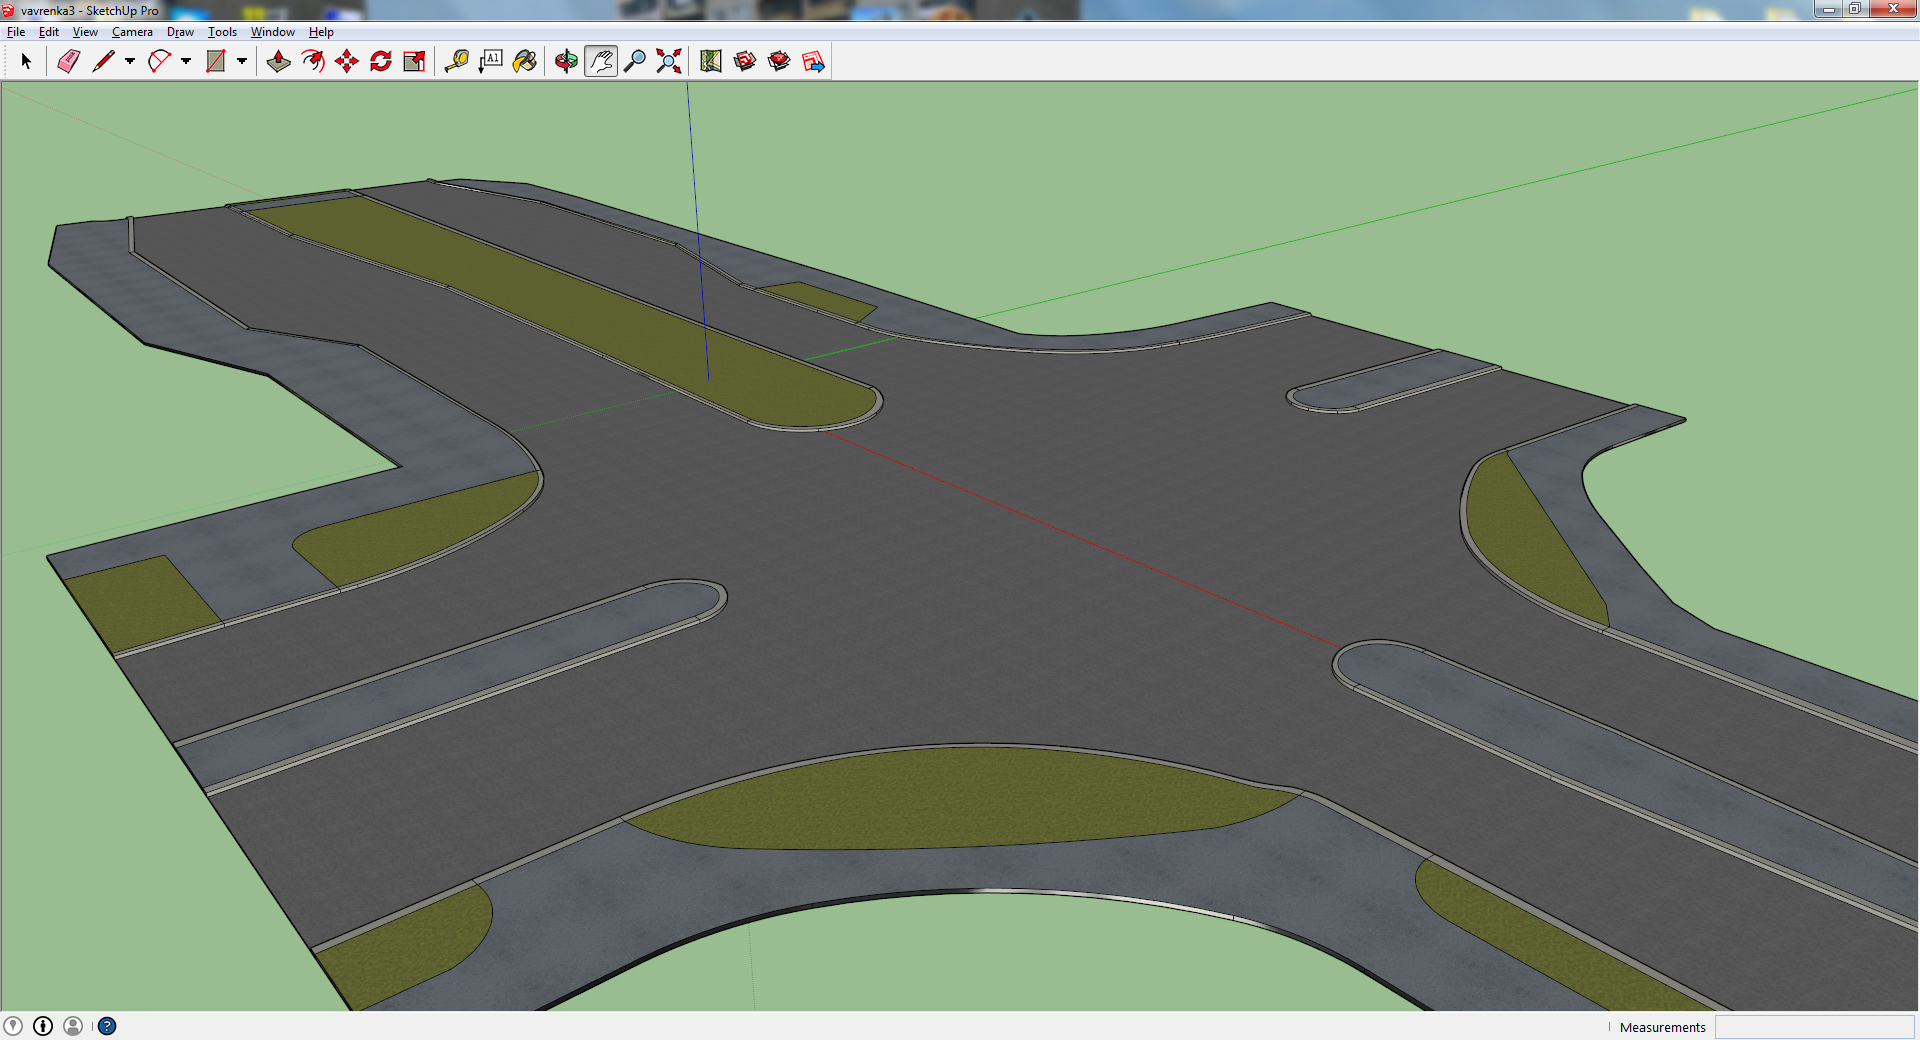Expand the arc tool dropdown arrow

(186, 62)
